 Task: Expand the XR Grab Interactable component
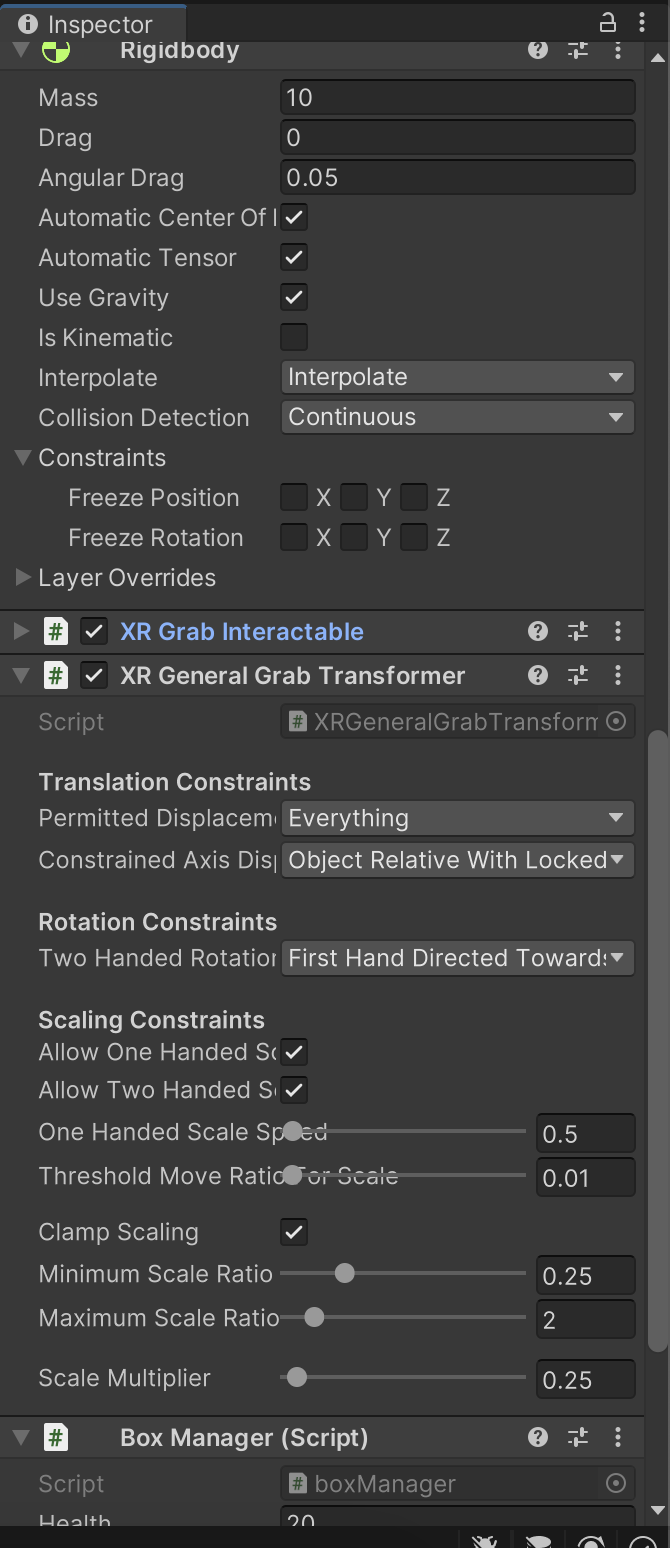[x=21, y=631]
